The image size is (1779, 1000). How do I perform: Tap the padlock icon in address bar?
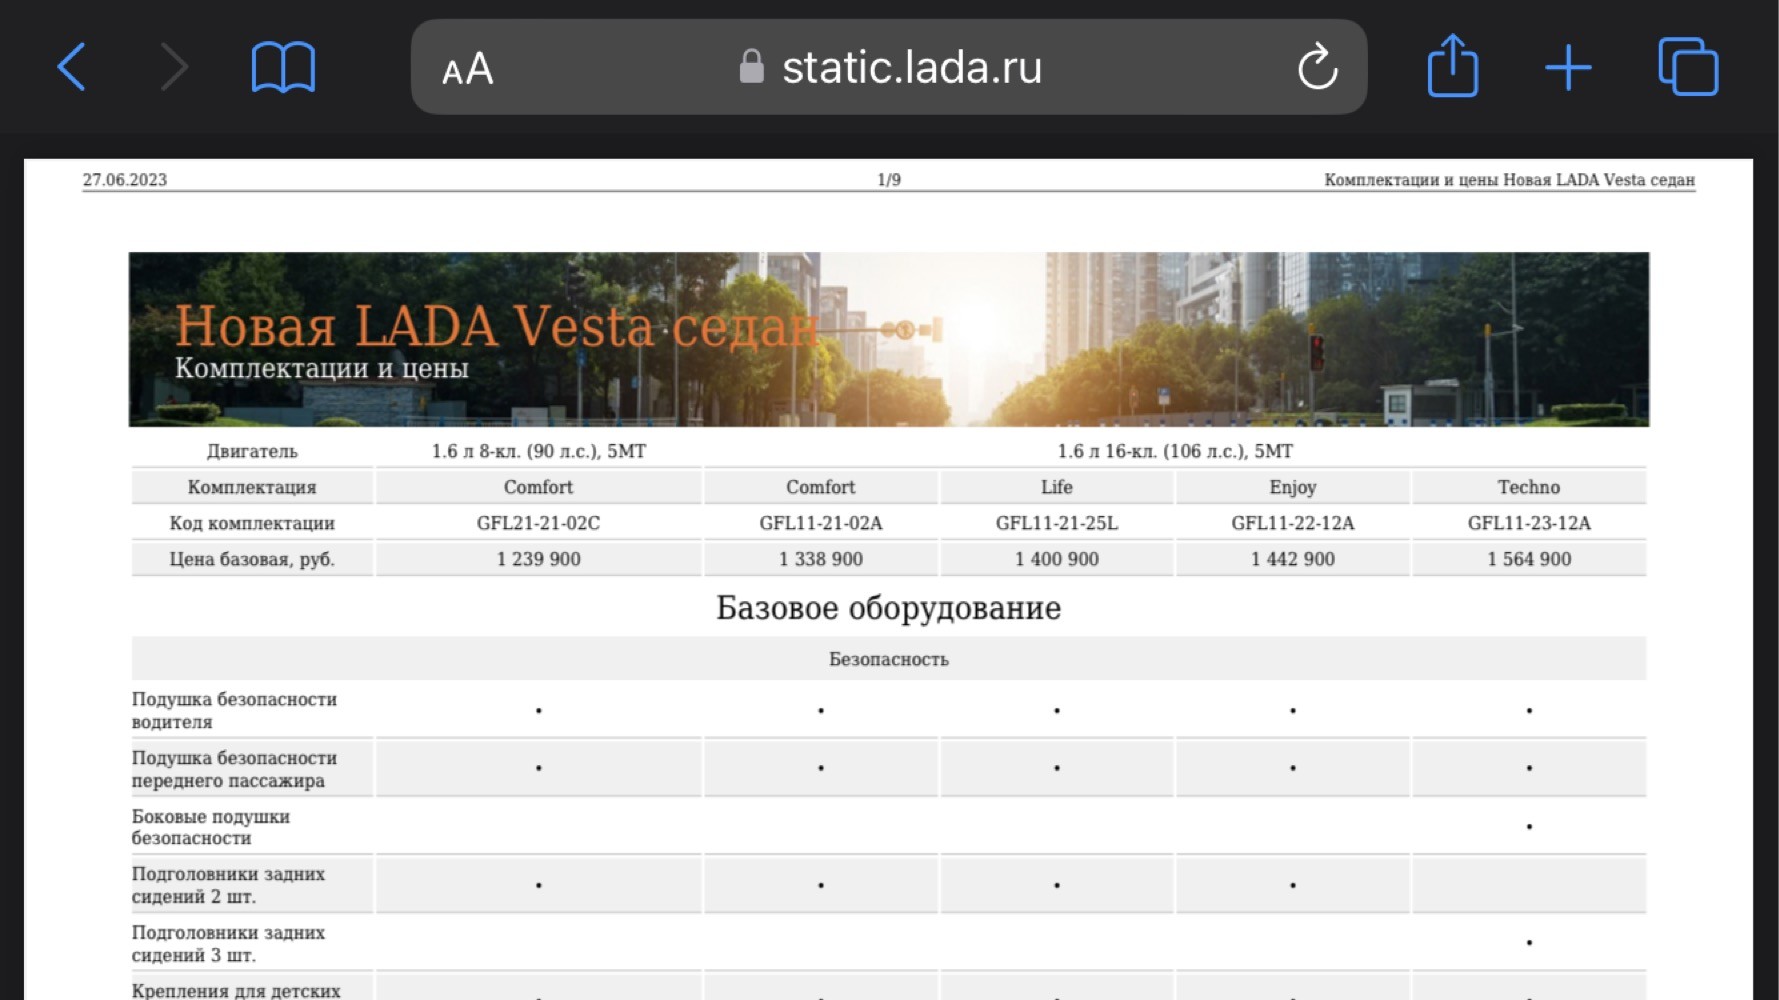(x=751, y=68)
